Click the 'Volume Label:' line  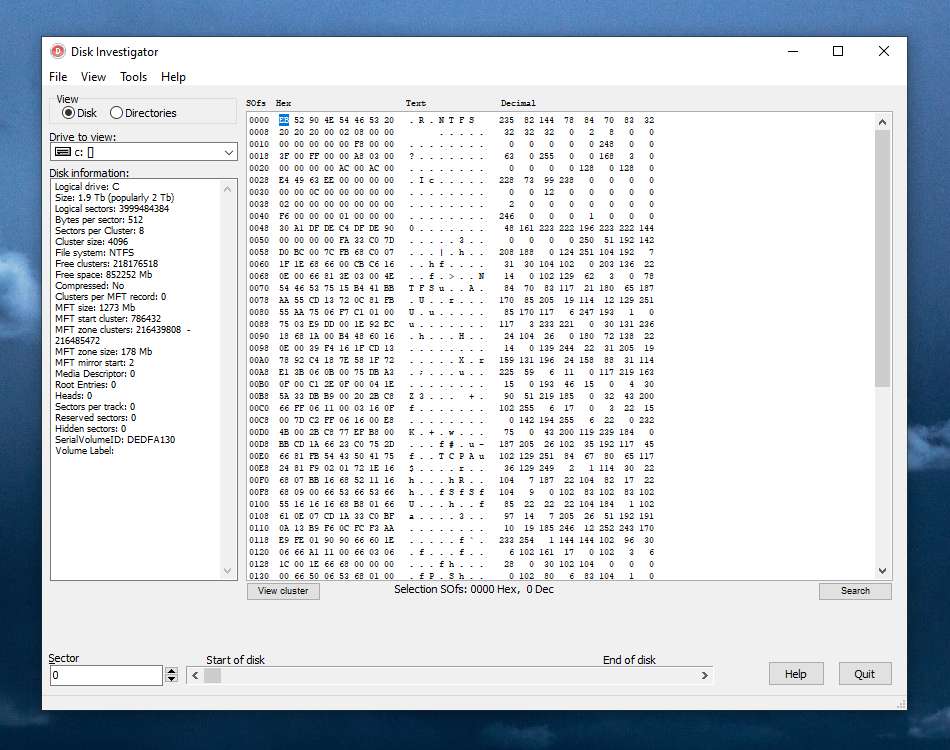click(x=84, y=451)
